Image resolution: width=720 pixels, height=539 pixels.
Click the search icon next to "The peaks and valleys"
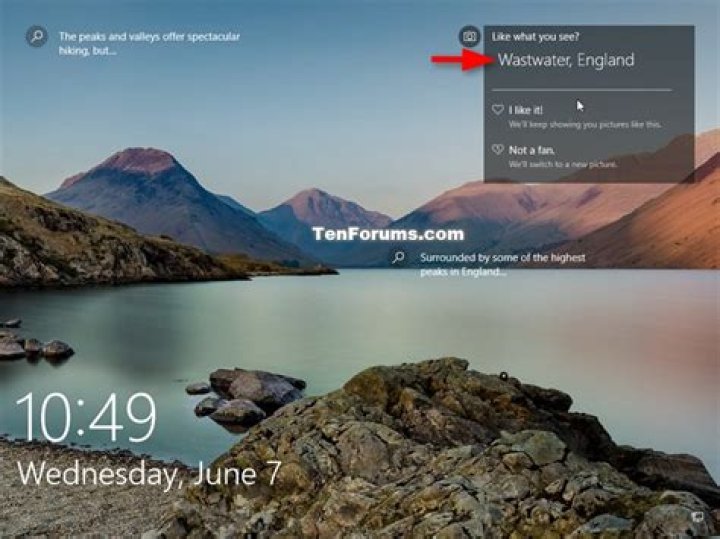[37, 36]
